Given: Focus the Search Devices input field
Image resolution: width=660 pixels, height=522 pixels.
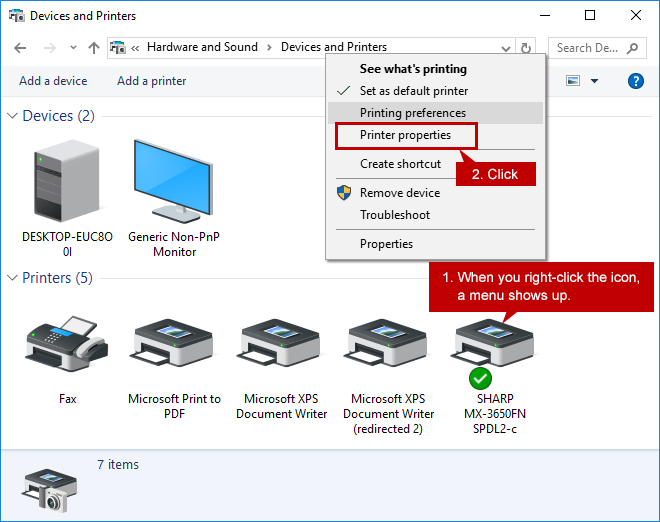Looking at the screenshot, I should click(x=587, y=48).
